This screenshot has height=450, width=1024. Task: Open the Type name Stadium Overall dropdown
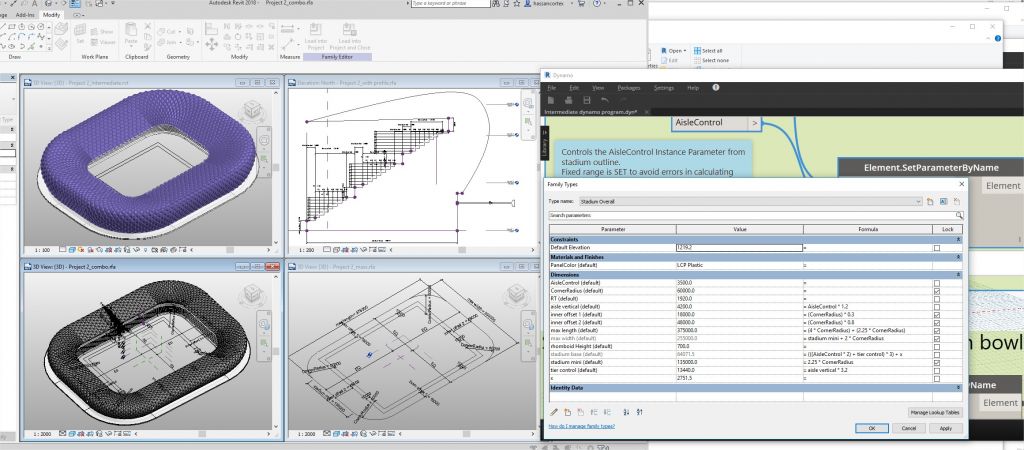point(751,202)
